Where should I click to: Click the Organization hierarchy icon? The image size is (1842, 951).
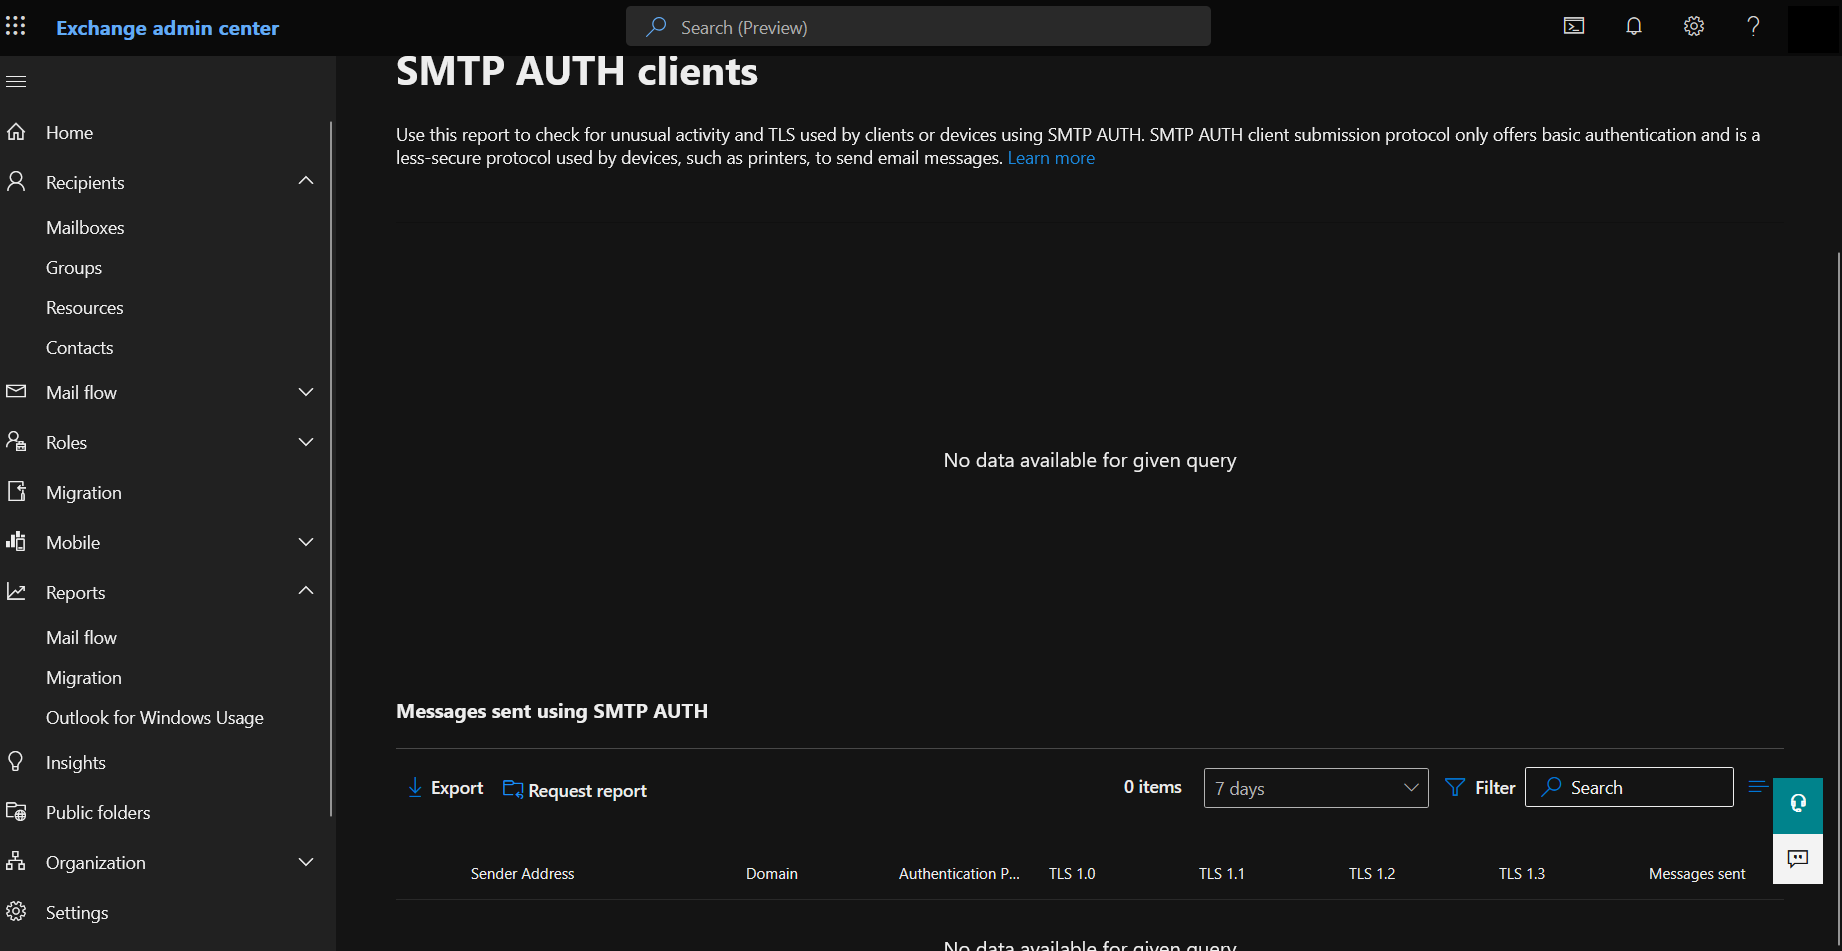(16, 861)
